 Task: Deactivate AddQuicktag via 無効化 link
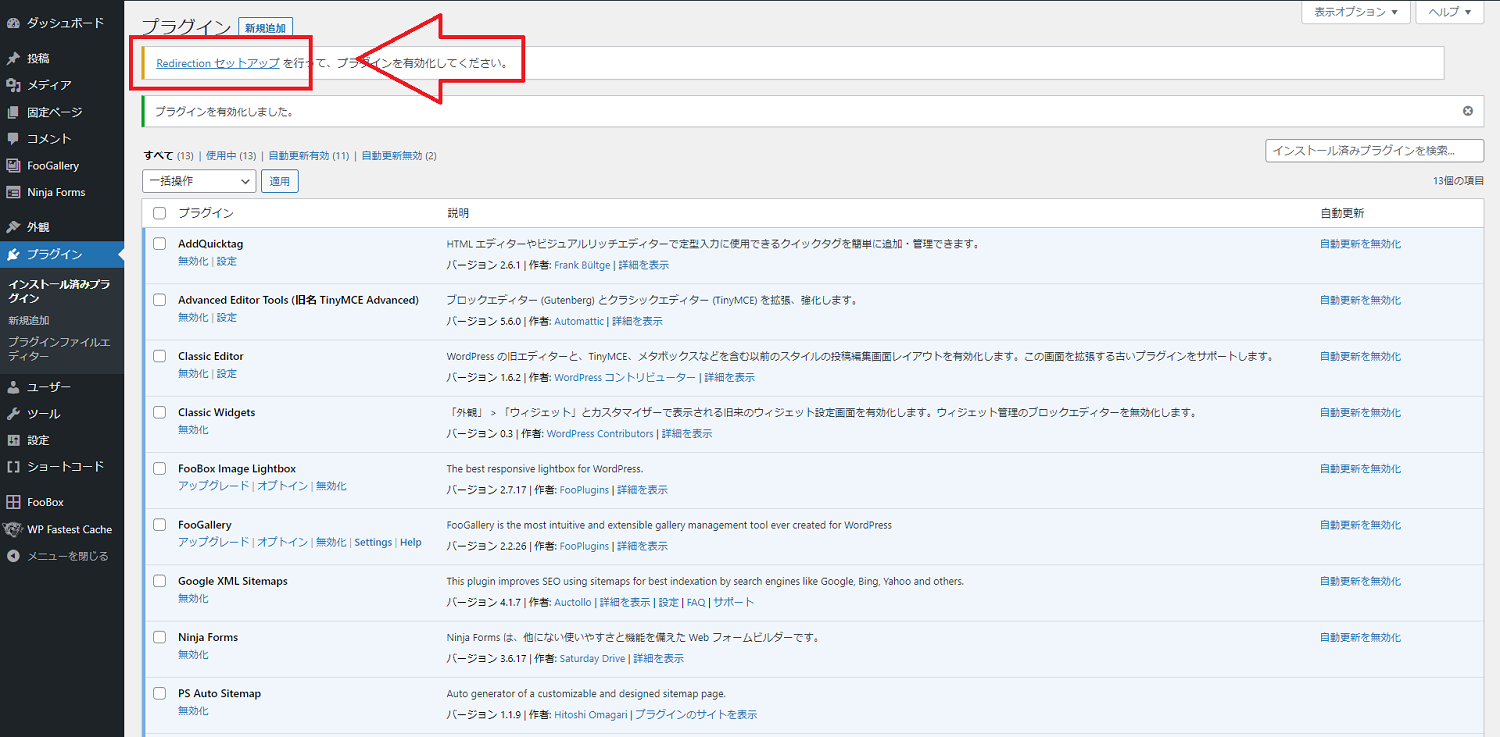193,261
